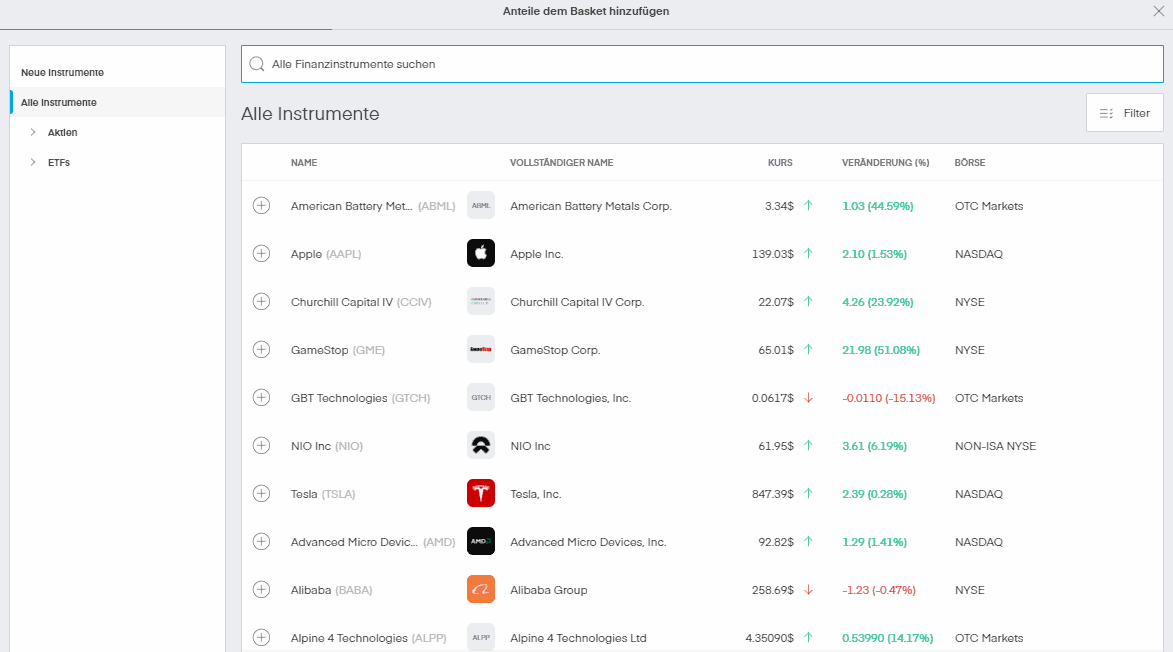Screen dimensions: 1173x652
Task: Click the ALPP company logo
Action: click(x=481, y=637)
